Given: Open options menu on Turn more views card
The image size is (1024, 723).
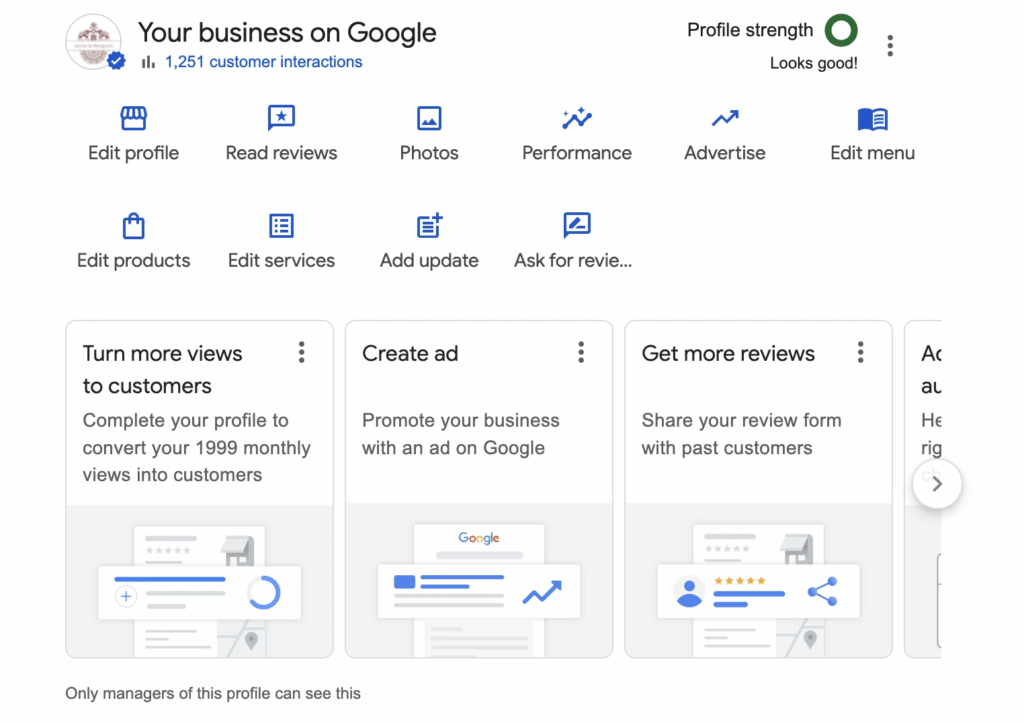Looking at the screenshot, I should [301, 352].
